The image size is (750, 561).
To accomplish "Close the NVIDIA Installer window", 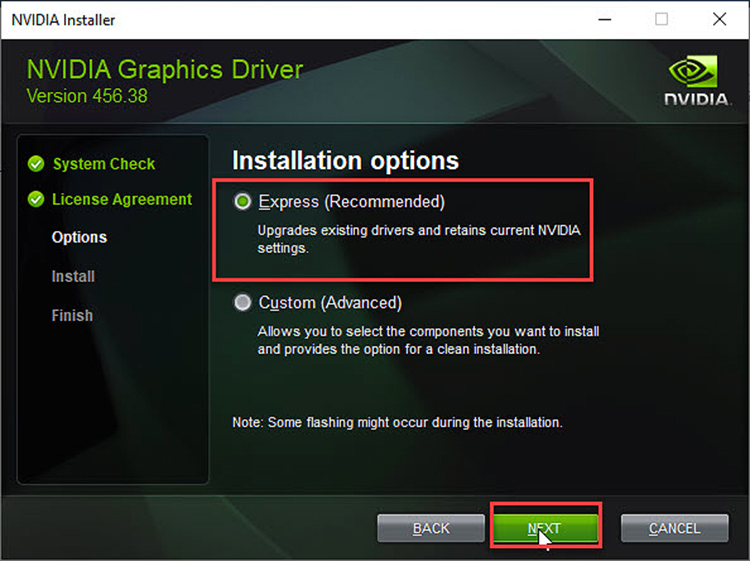I will [x=719, y=20].
